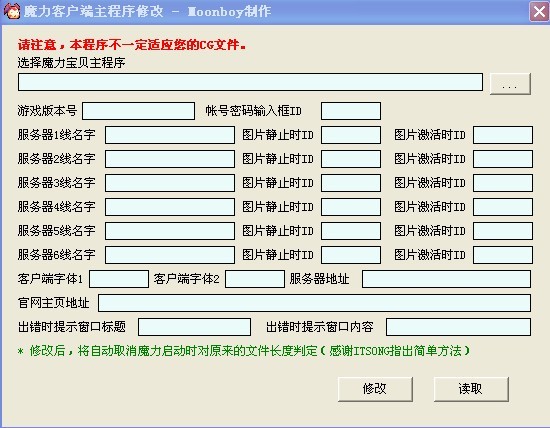
Task: Click the red warning text 请注意，本程序不一定适应您的CG文件
Action: coord(132,45)
